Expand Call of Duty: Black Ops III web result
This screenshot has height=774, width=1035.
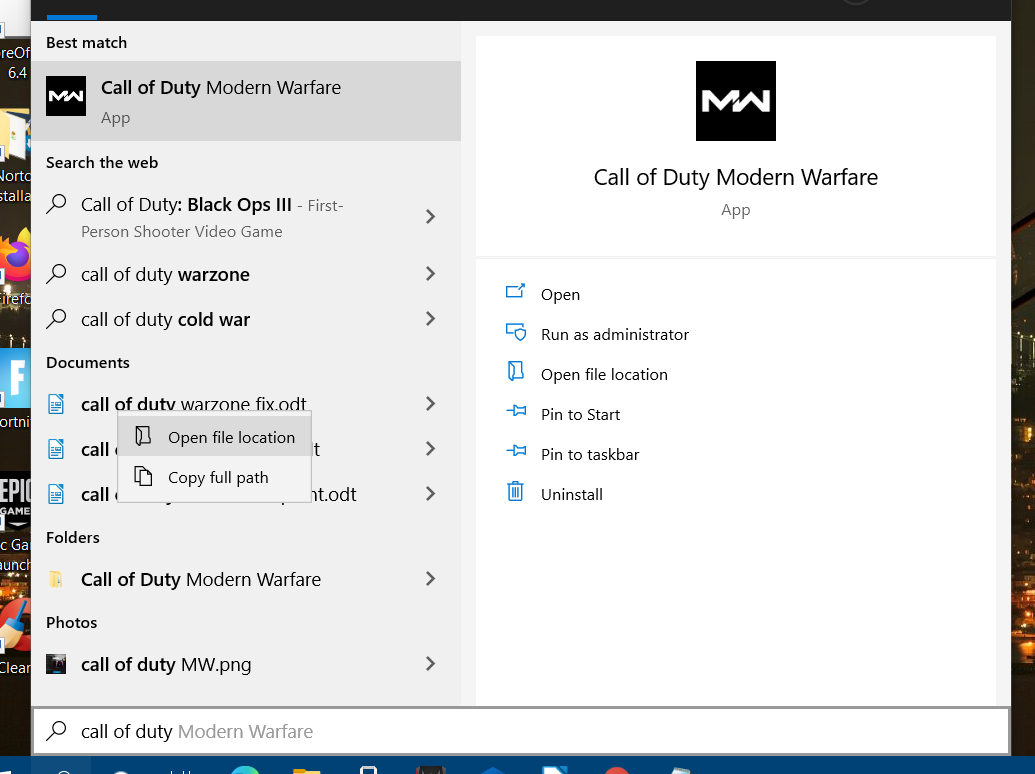pos(430,216)
